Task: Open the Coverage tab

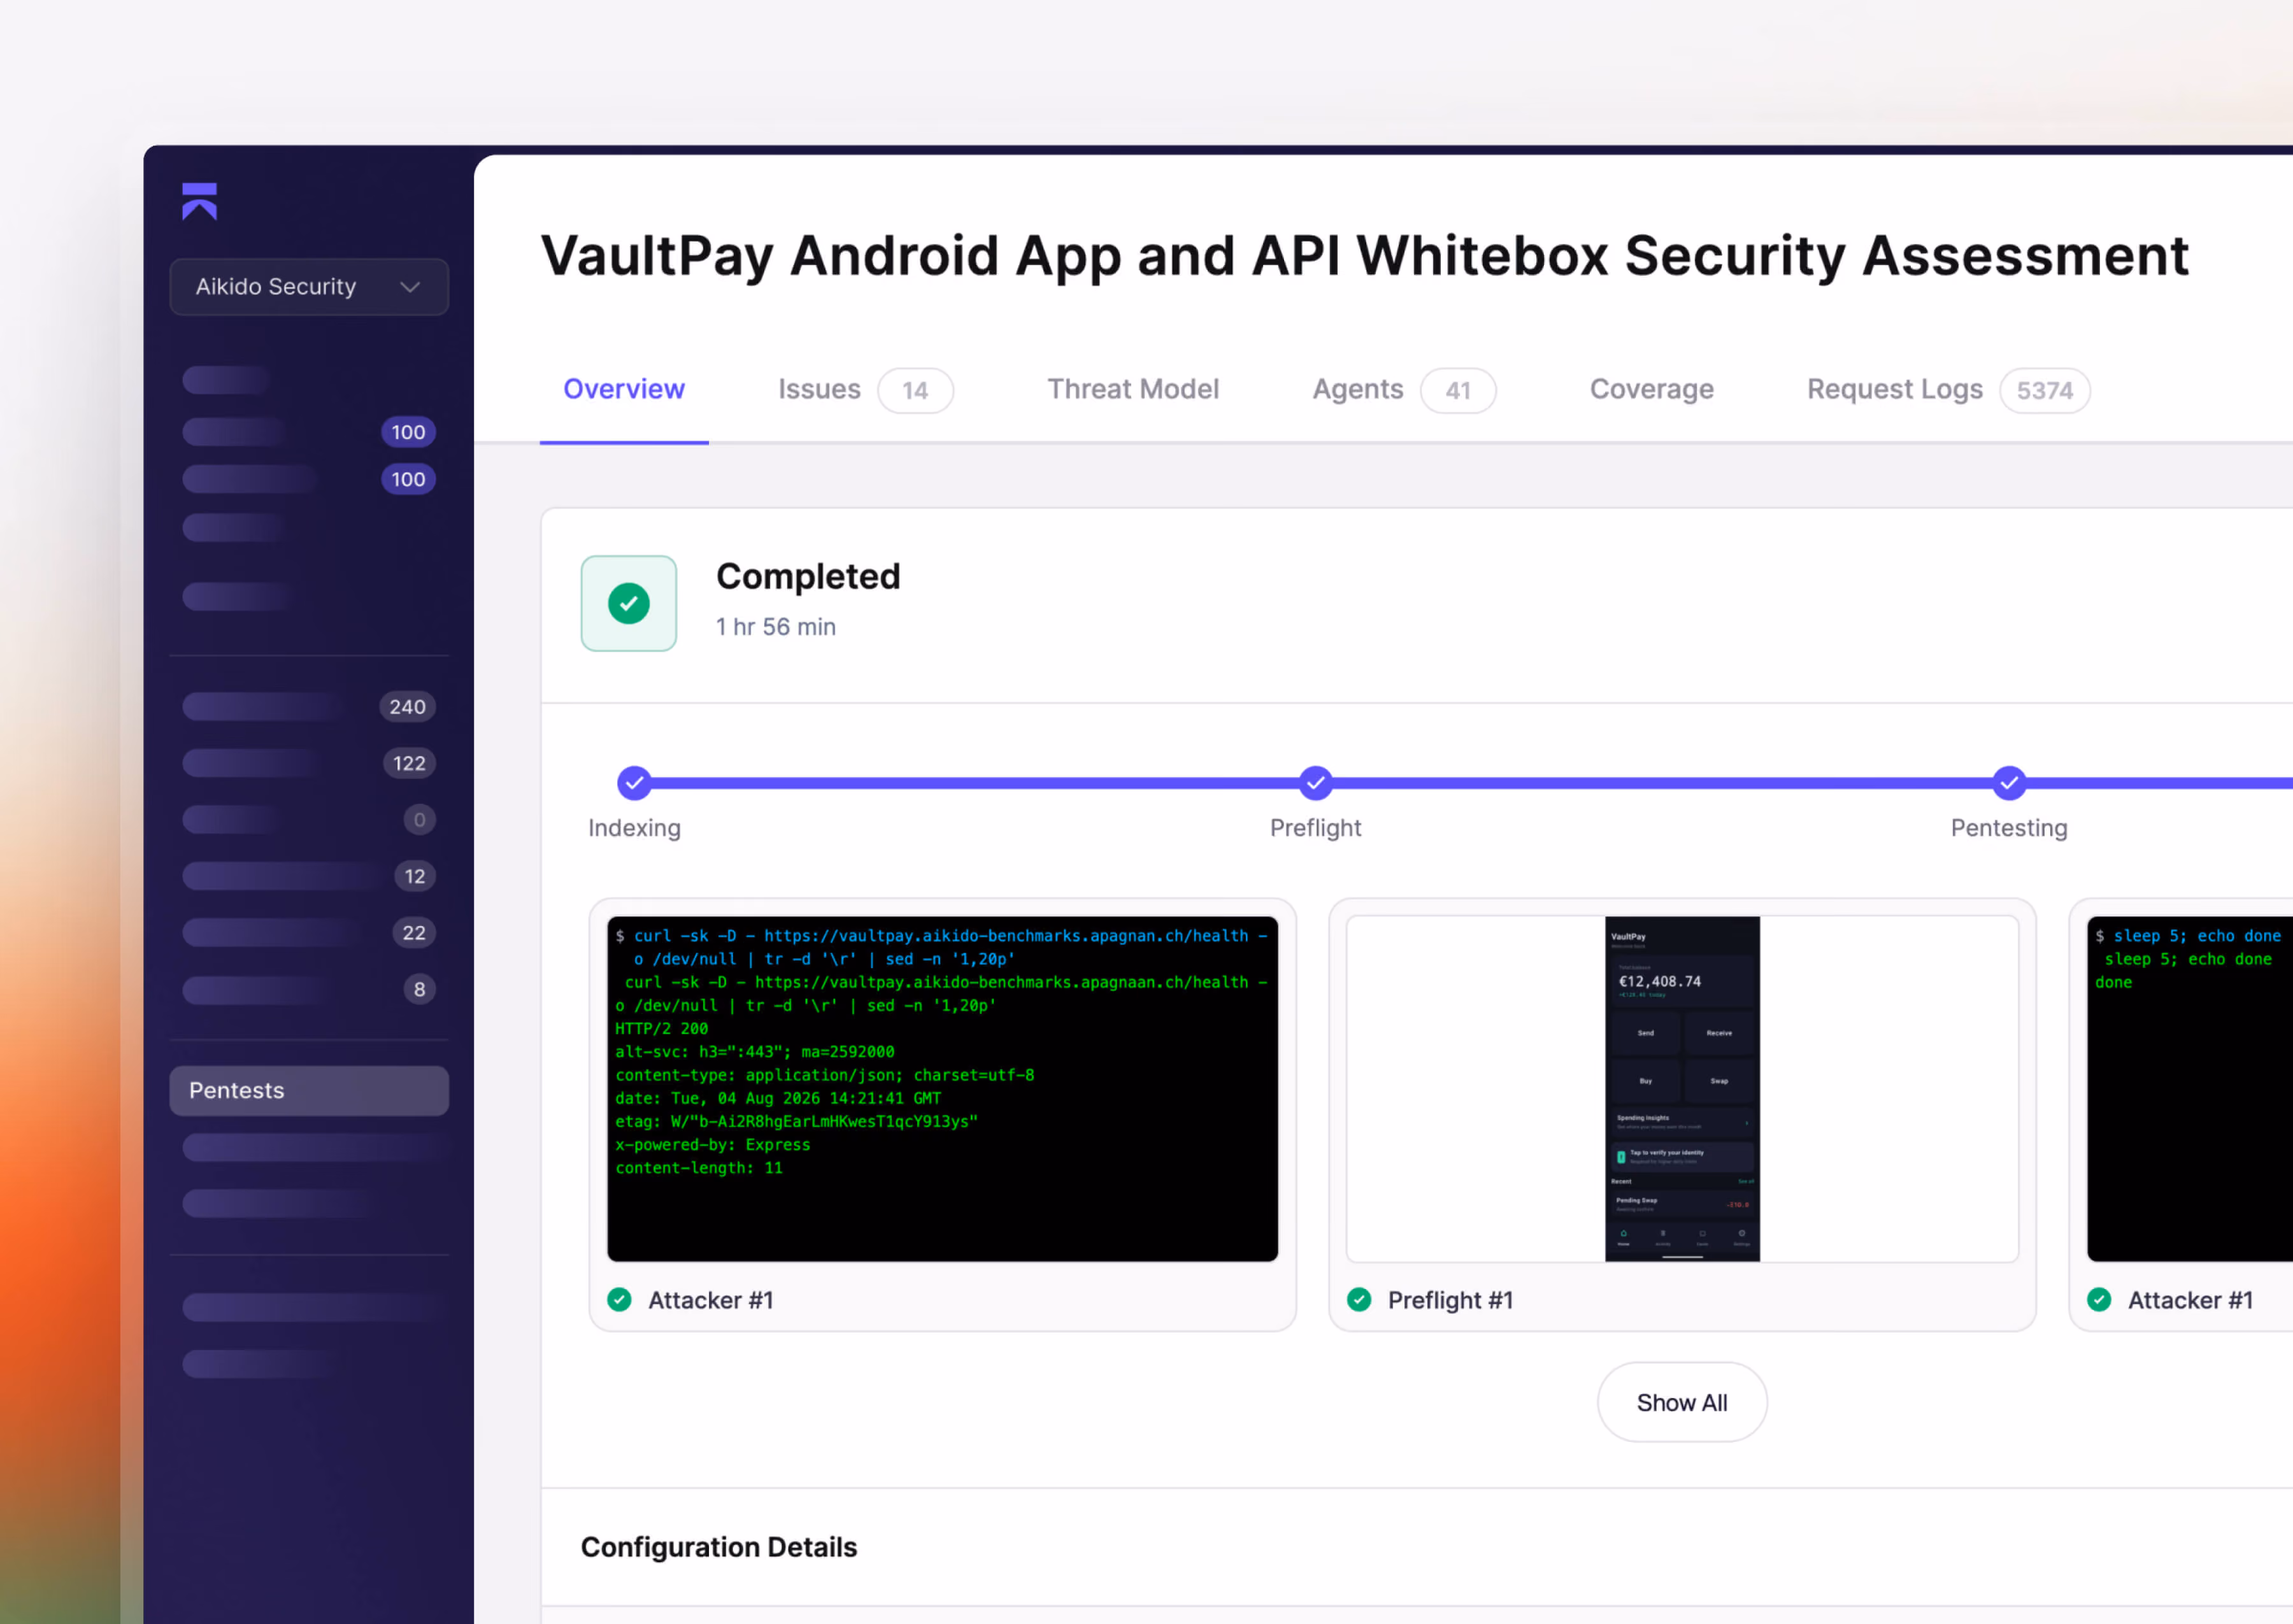Action: [1652, 389]
